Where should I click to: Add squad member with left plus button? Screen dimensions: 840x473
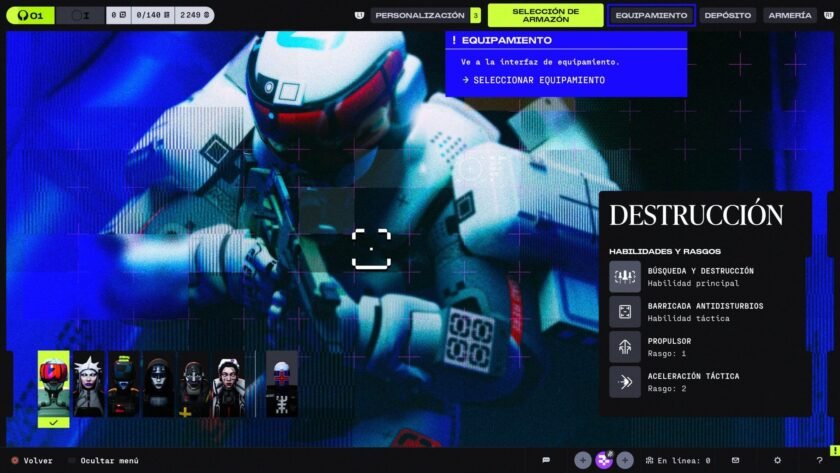tap(582, 460)
